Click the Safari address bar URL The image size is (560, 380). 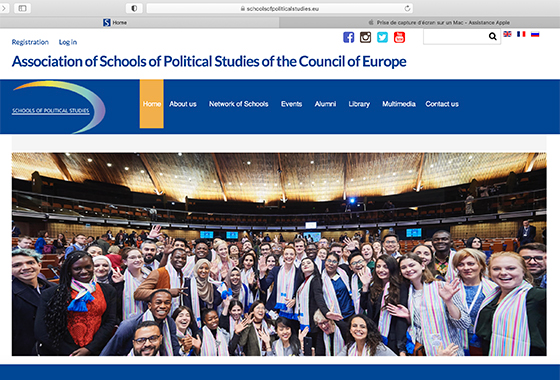pos(279,8)
